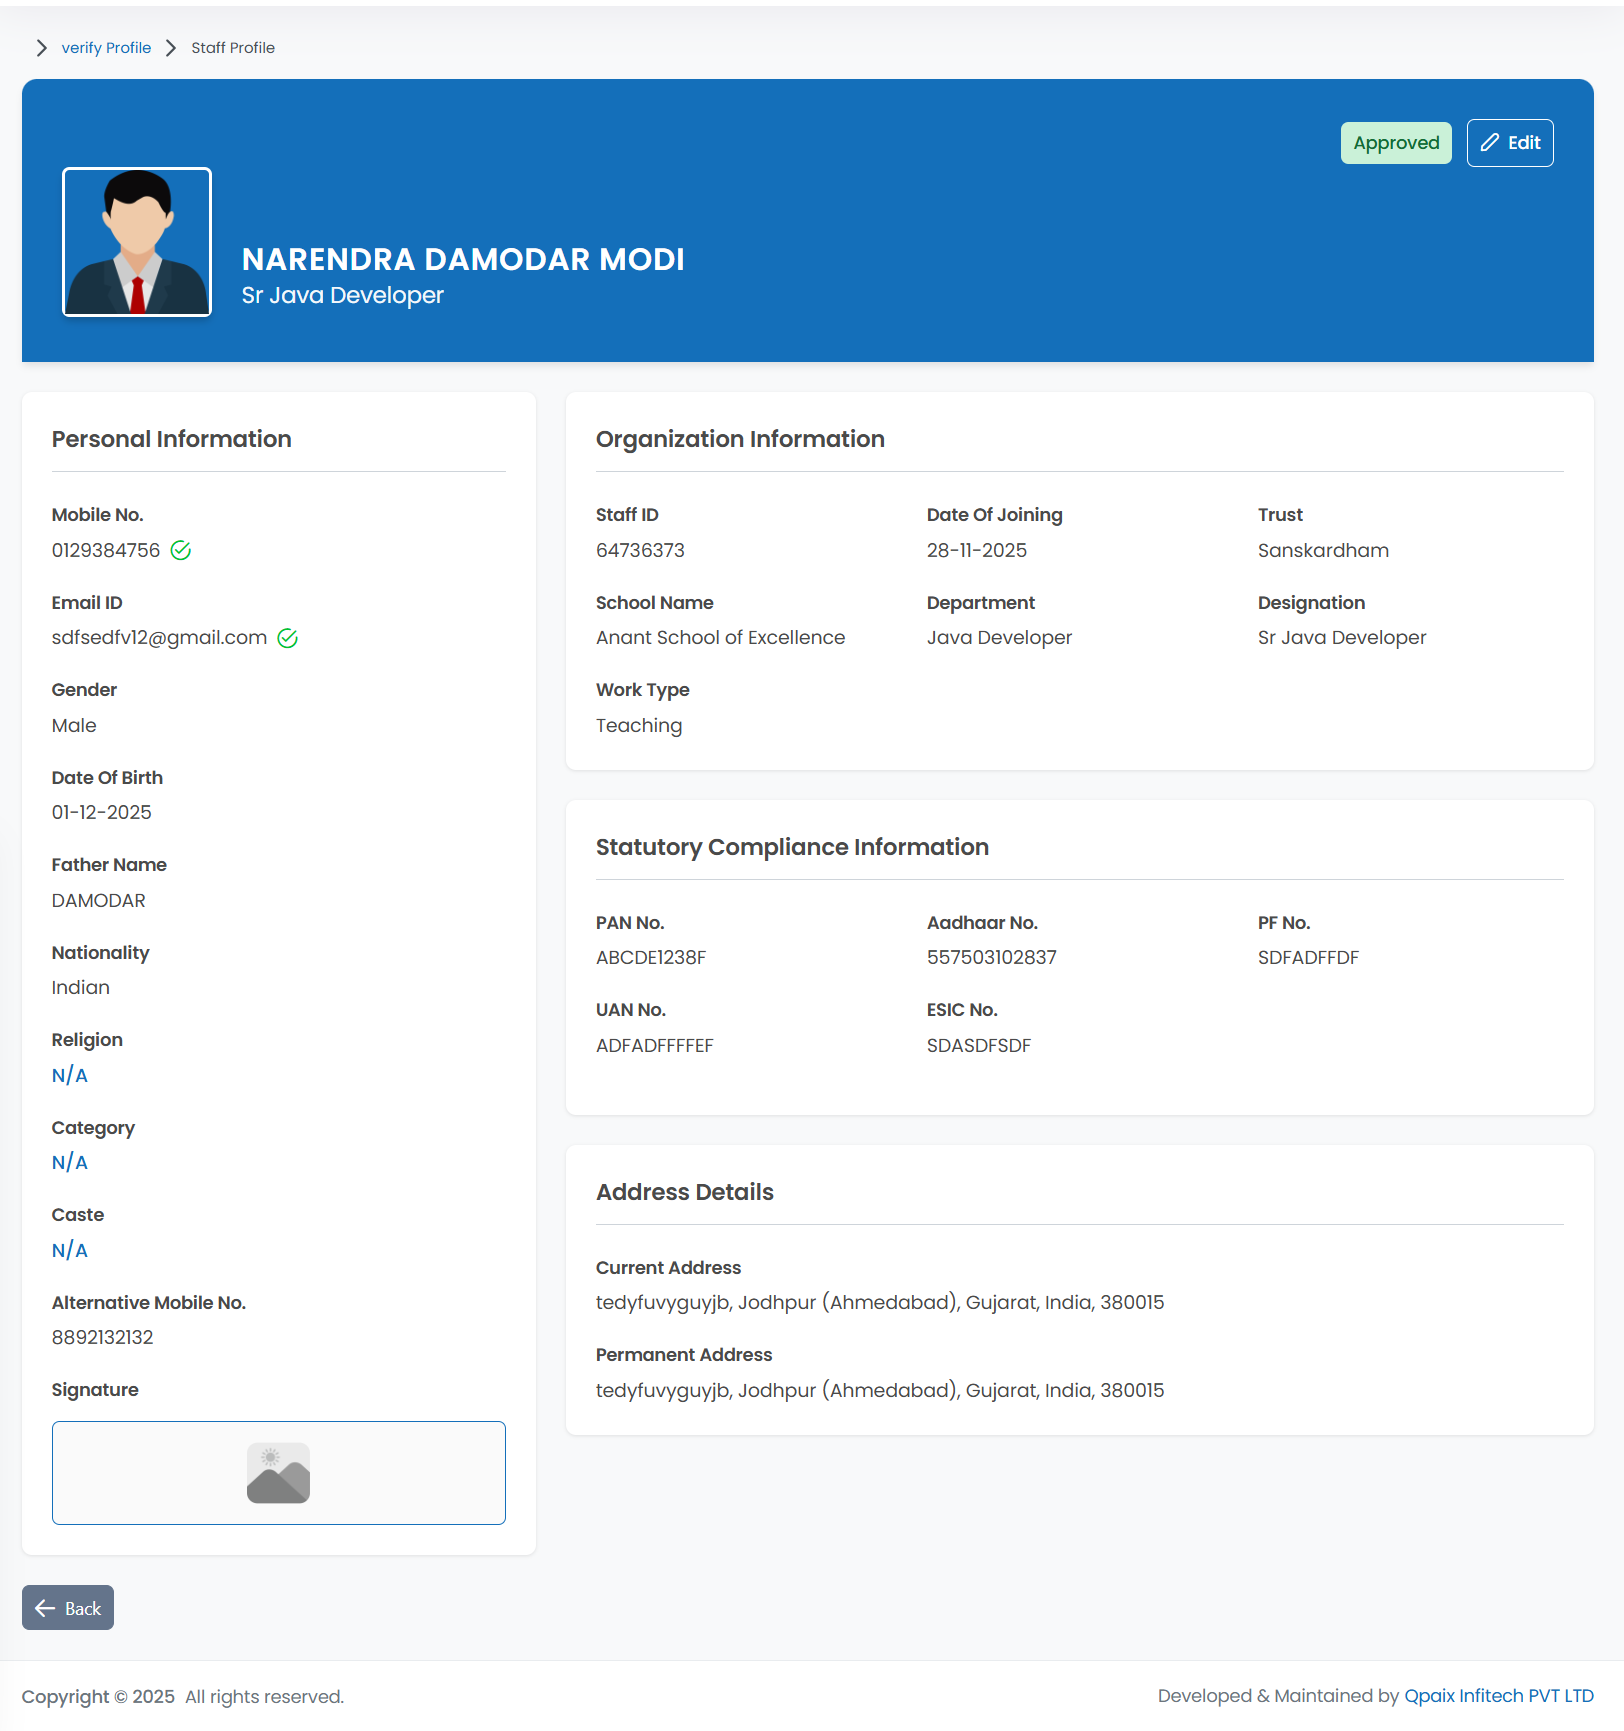
Task: Open the verify Profile breadcrumb link
Action: [106, 48]
